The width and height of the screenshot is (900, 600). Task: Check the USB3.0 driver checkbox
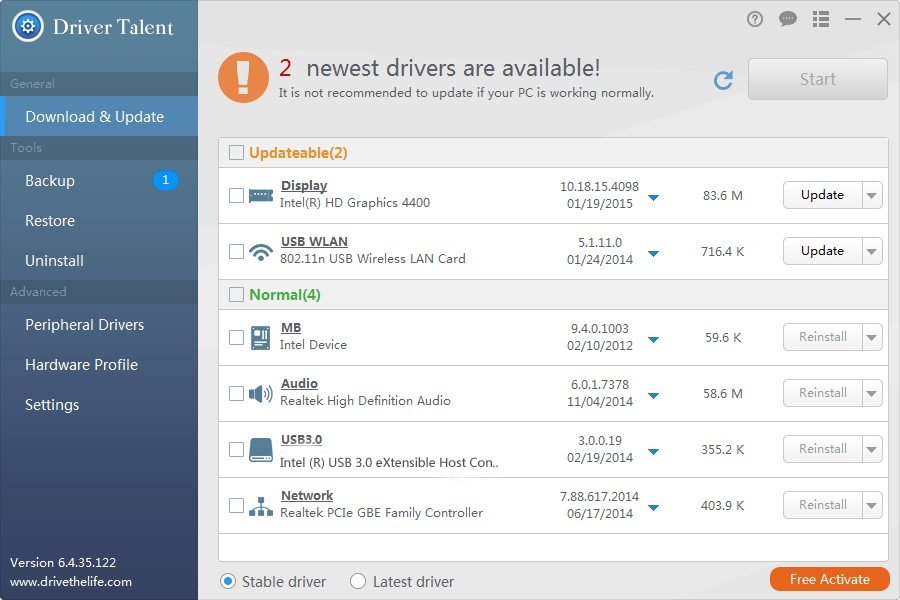[236, 449]
